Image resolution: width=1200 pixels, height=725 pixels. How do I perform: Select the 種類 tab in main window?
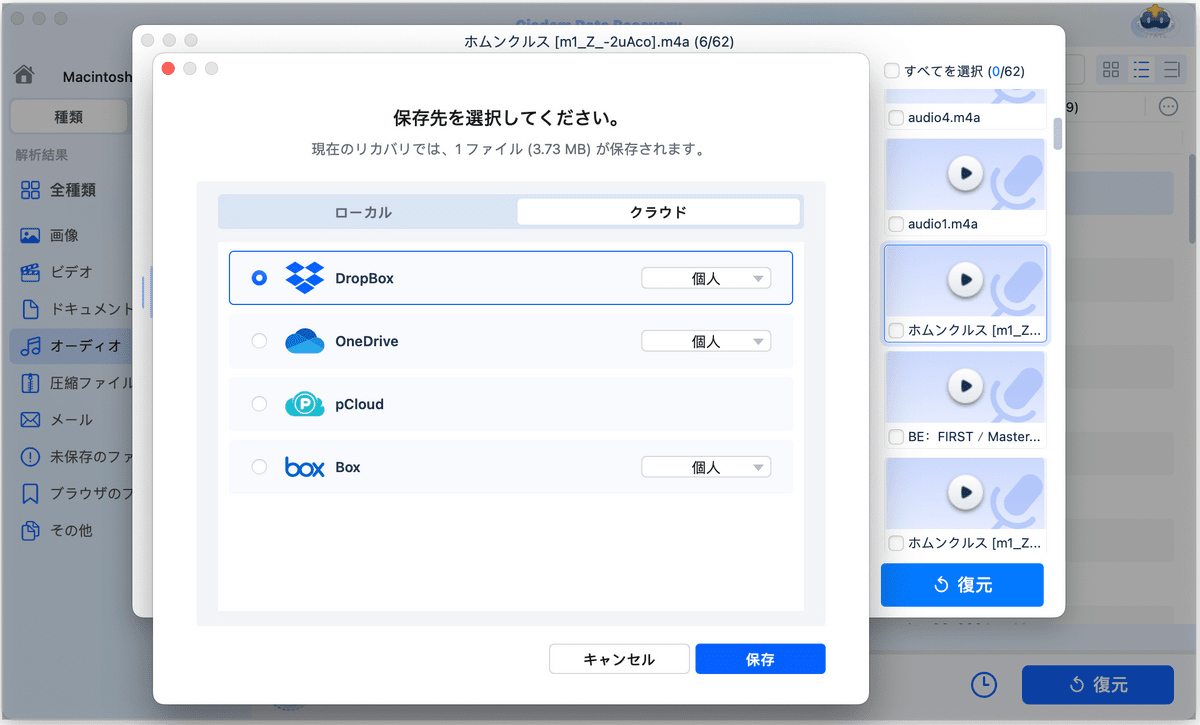coord(69,117)
